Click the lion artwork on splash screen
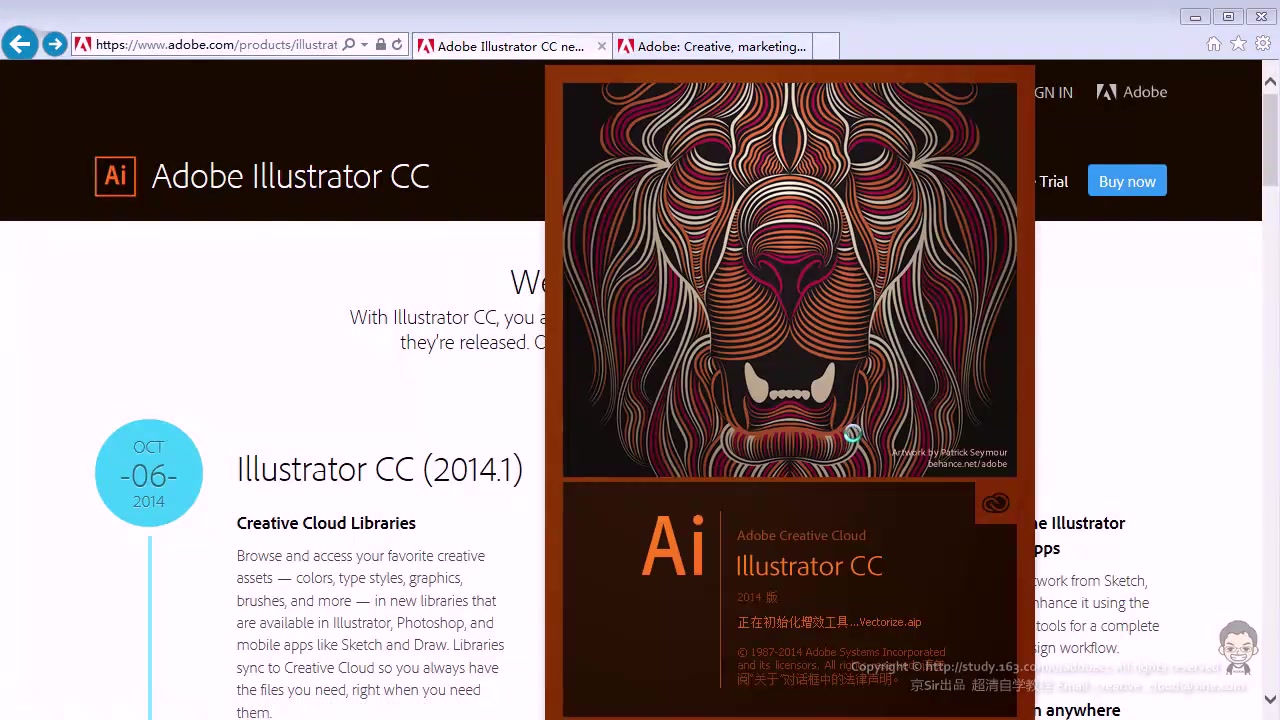 click(x=789, y=279)
